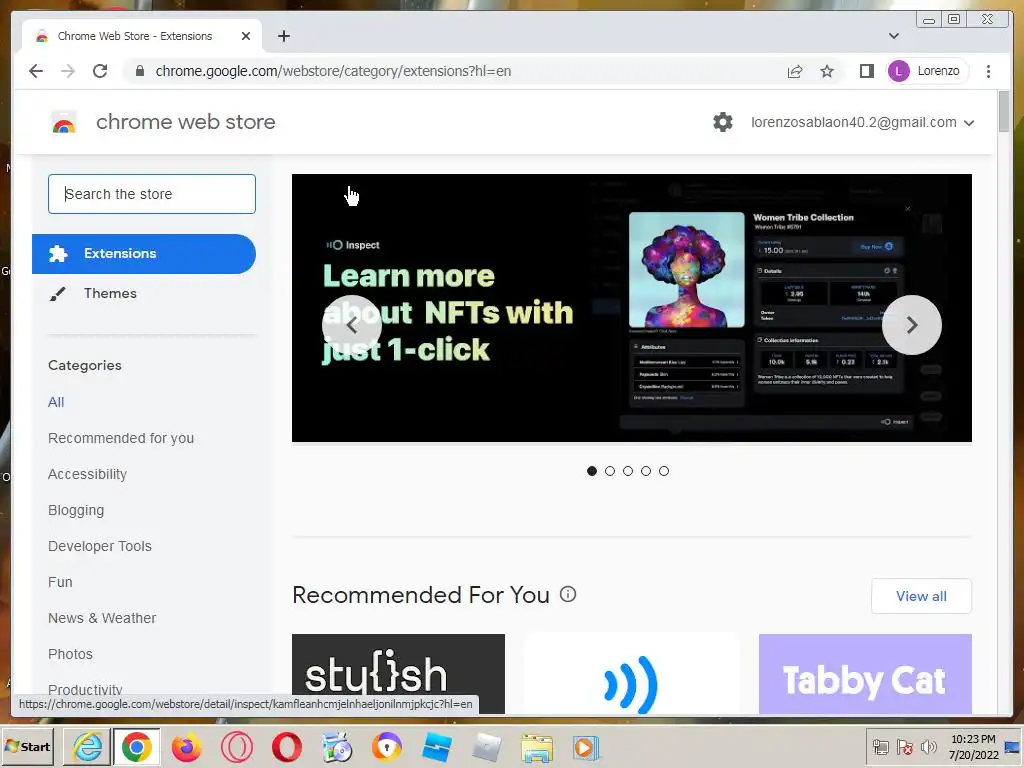
Task: Open the tab search dropdown arrow
Action: click(894, 36)
